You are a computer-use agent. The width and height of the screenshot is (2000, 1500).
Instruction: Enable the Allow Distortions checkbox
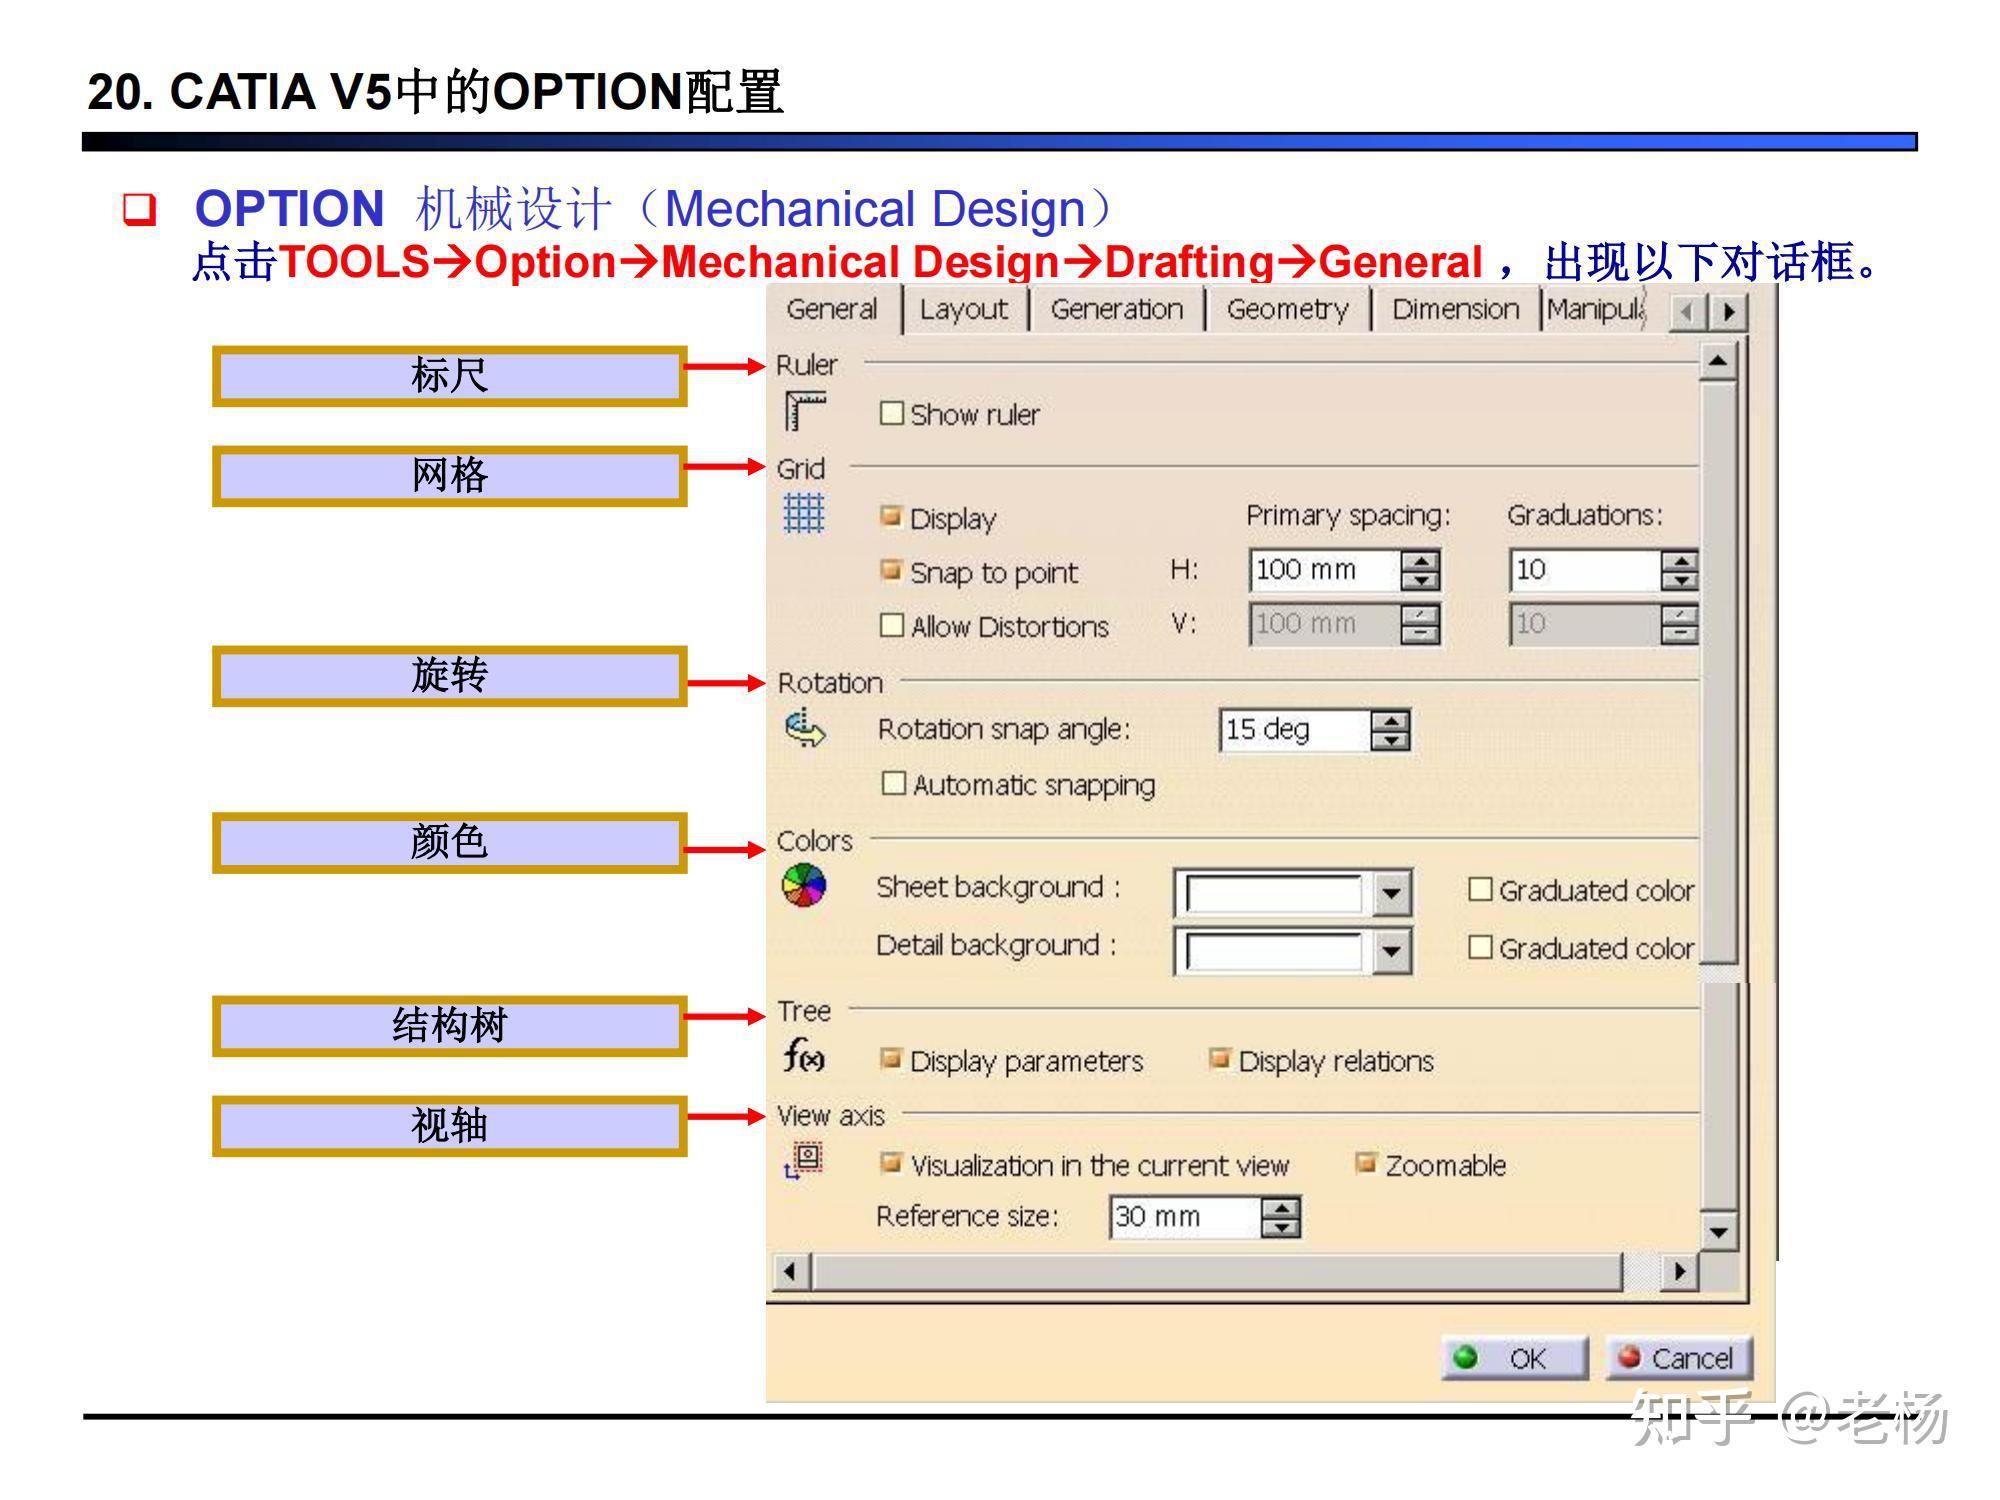point(891,625)
